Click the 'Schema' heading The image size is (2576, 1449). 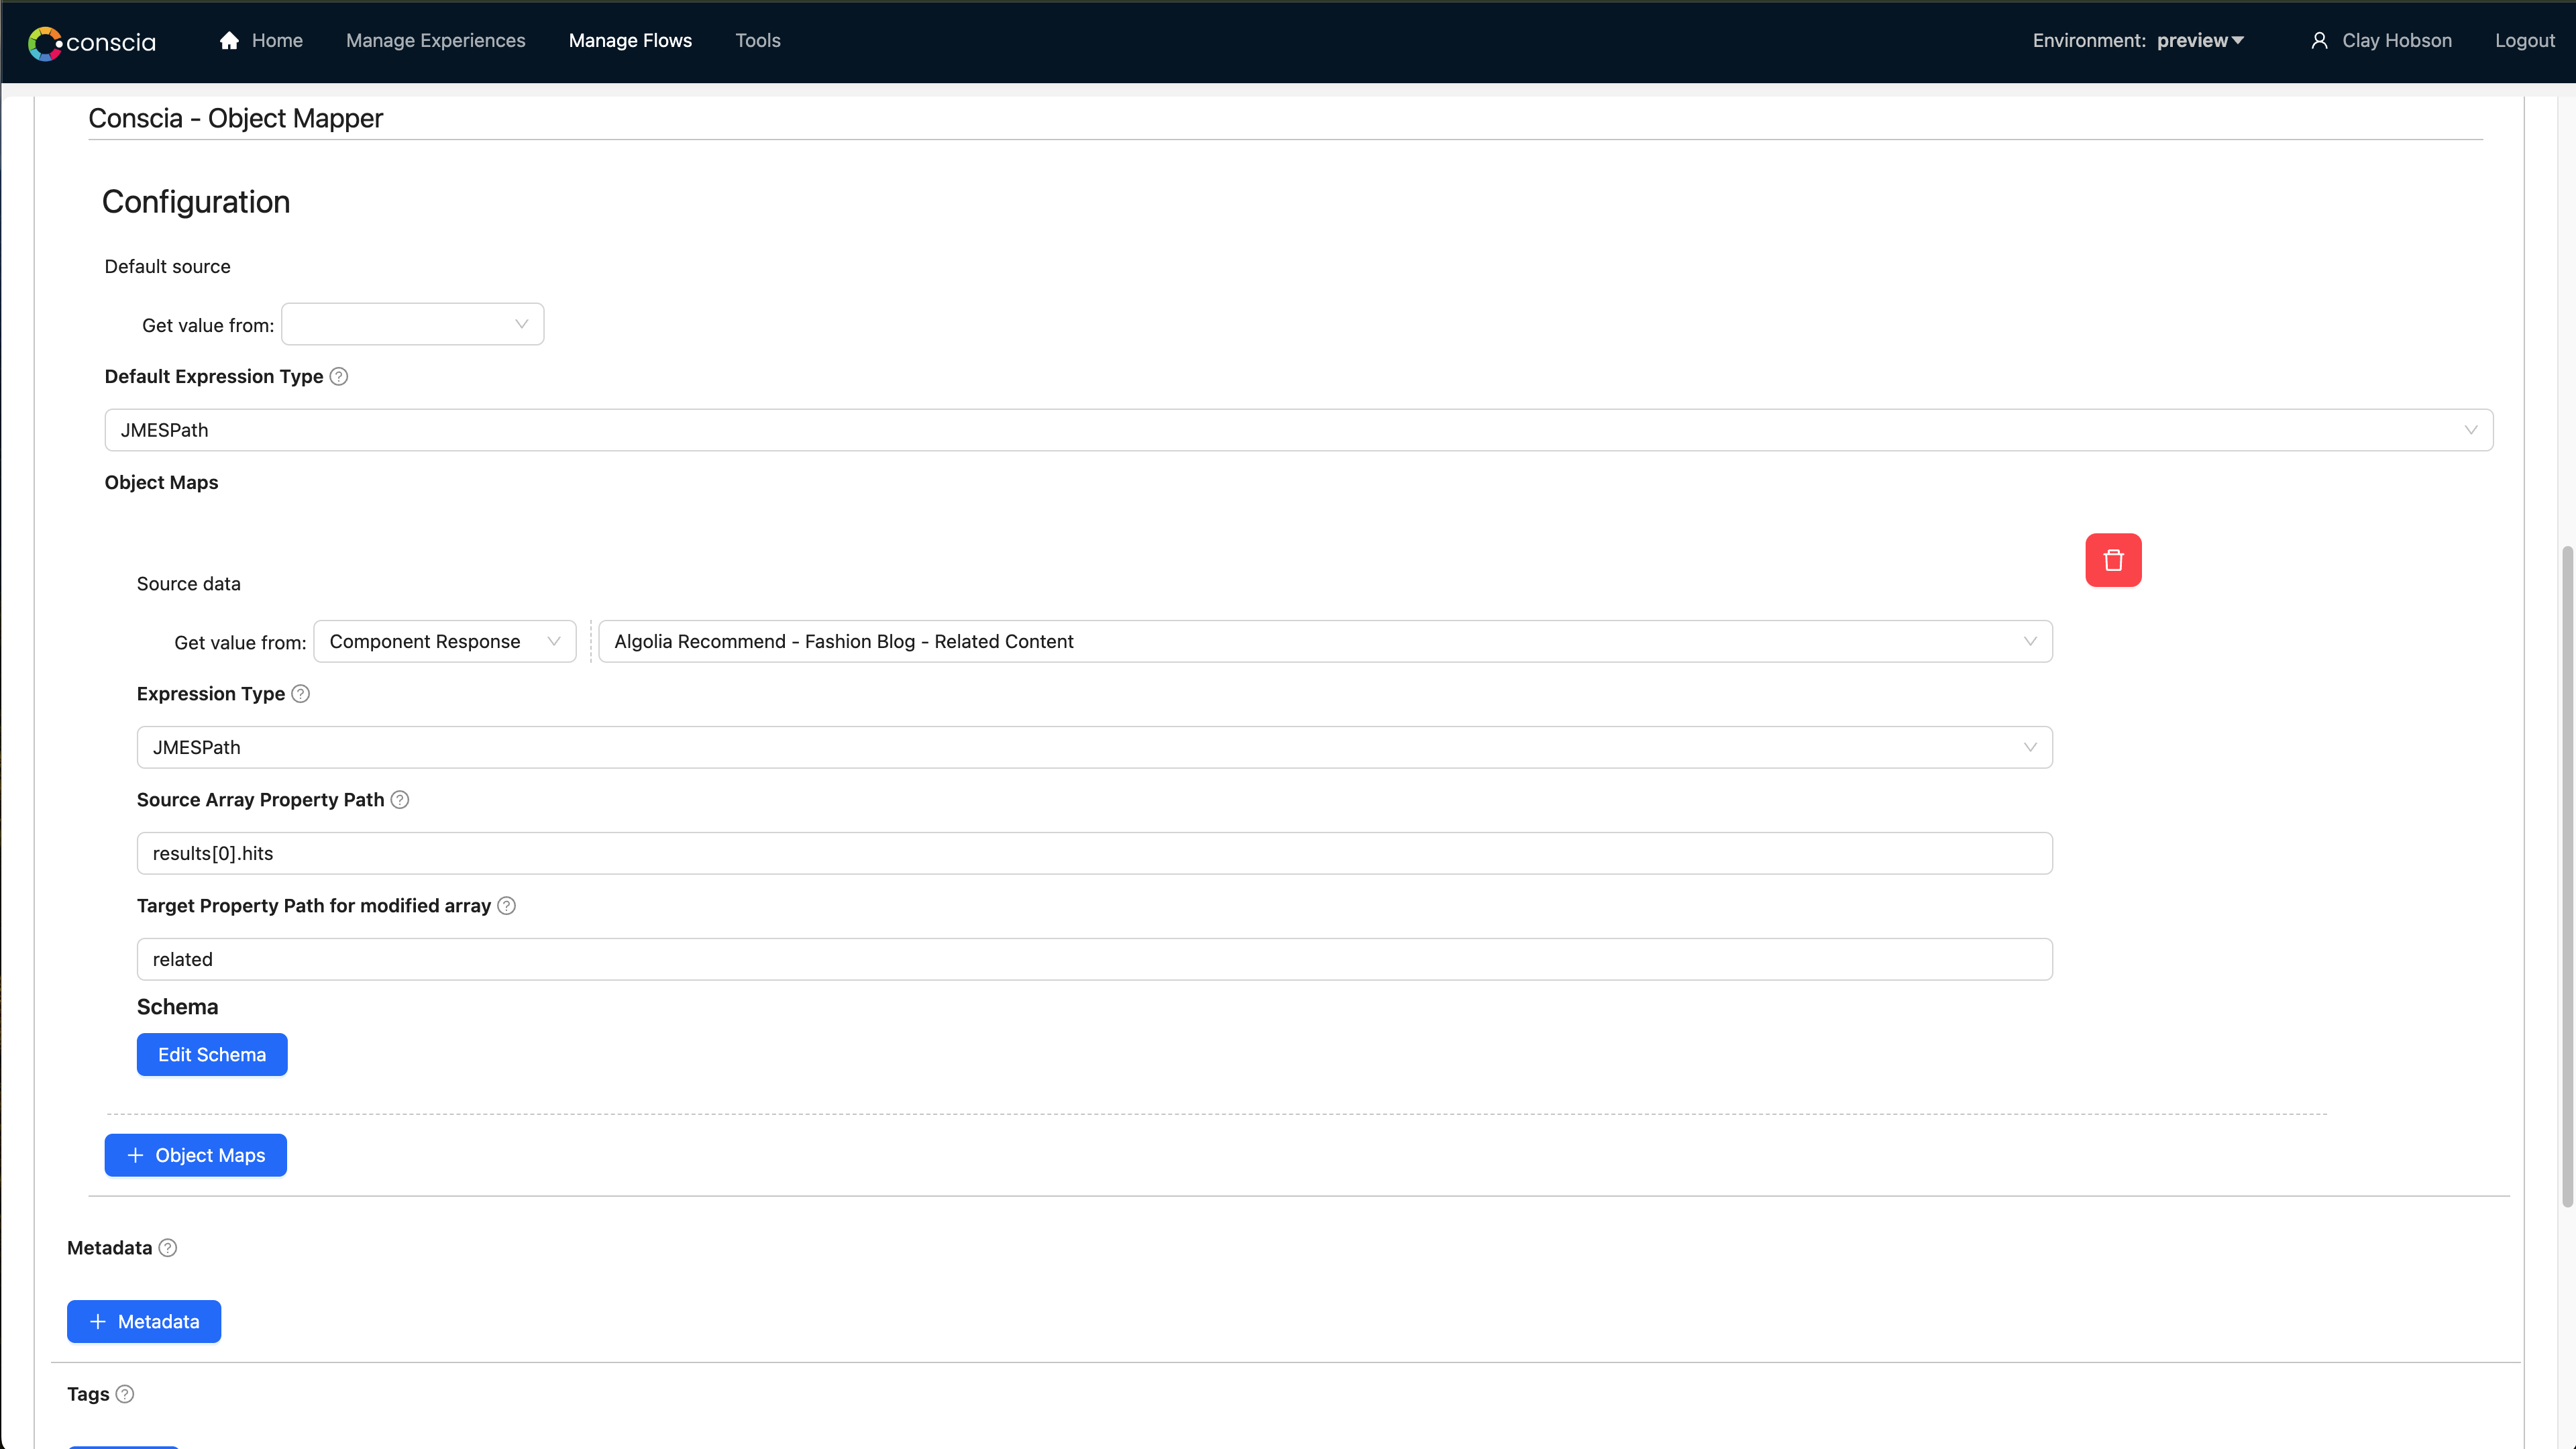pos(177,1007)
